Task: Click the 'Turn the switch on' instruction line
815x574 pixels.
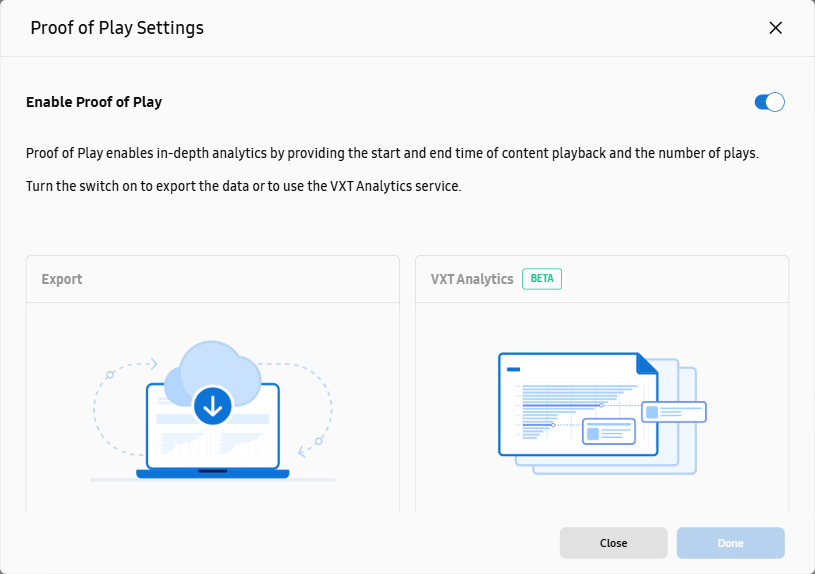Action: (243, 187)
